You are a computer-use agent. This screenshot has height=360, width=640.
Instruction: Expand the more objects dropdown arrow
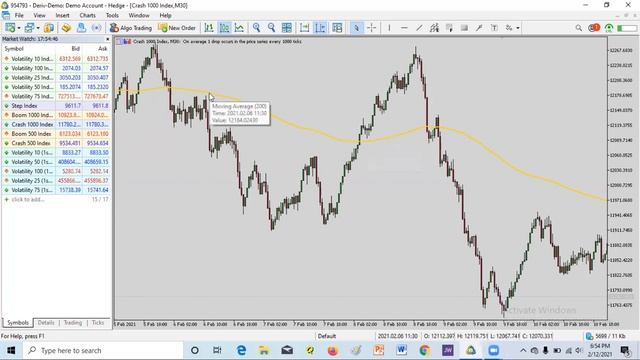click(518, 28)
